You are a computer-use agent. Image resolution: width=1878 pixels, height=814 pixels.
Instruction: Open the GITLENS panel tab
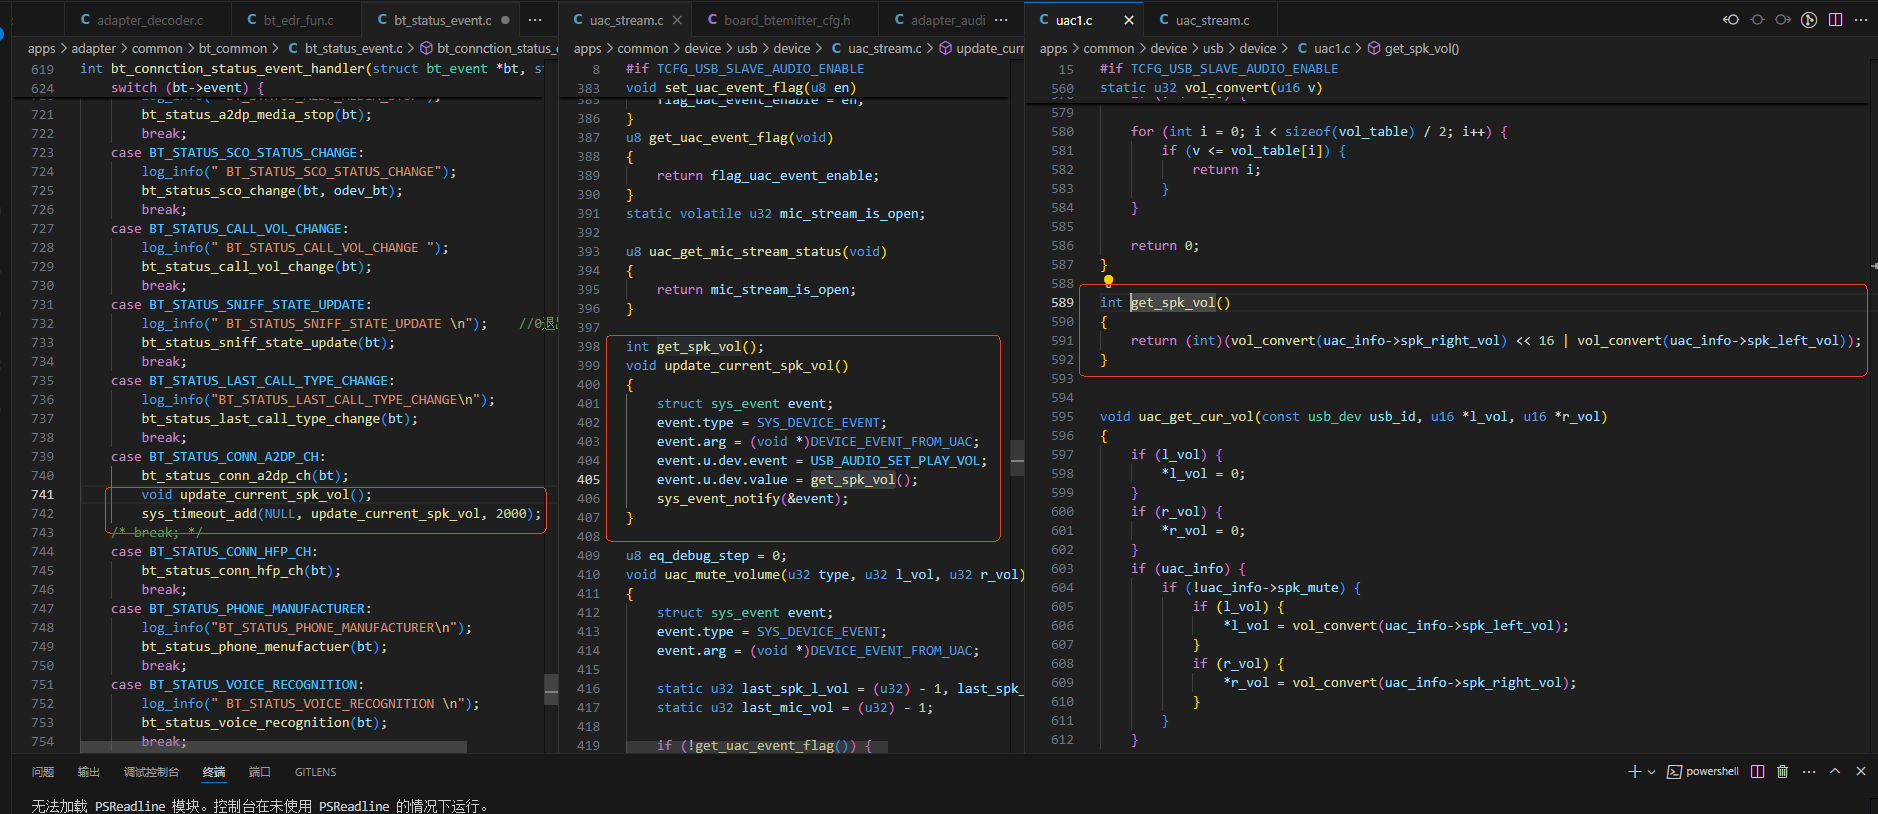(x=315, y=772)
